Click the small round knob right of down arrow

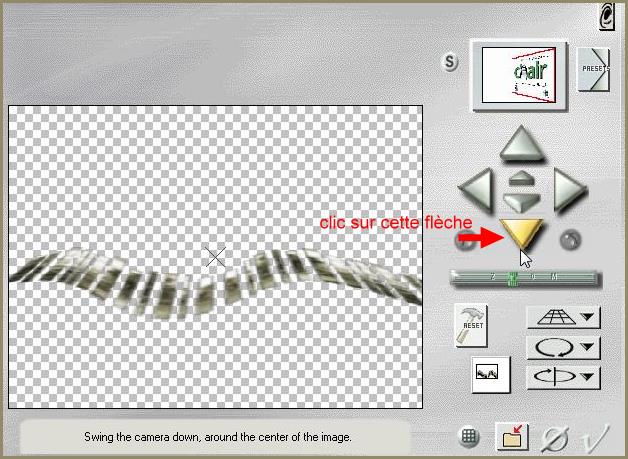571,240
